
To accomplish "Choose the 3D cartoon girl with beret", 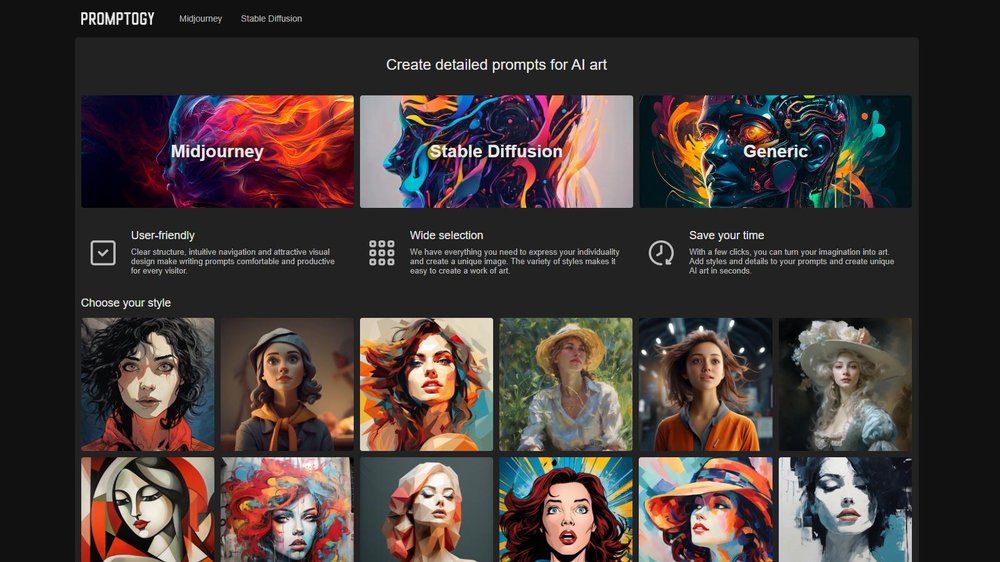I will (287, 385).
